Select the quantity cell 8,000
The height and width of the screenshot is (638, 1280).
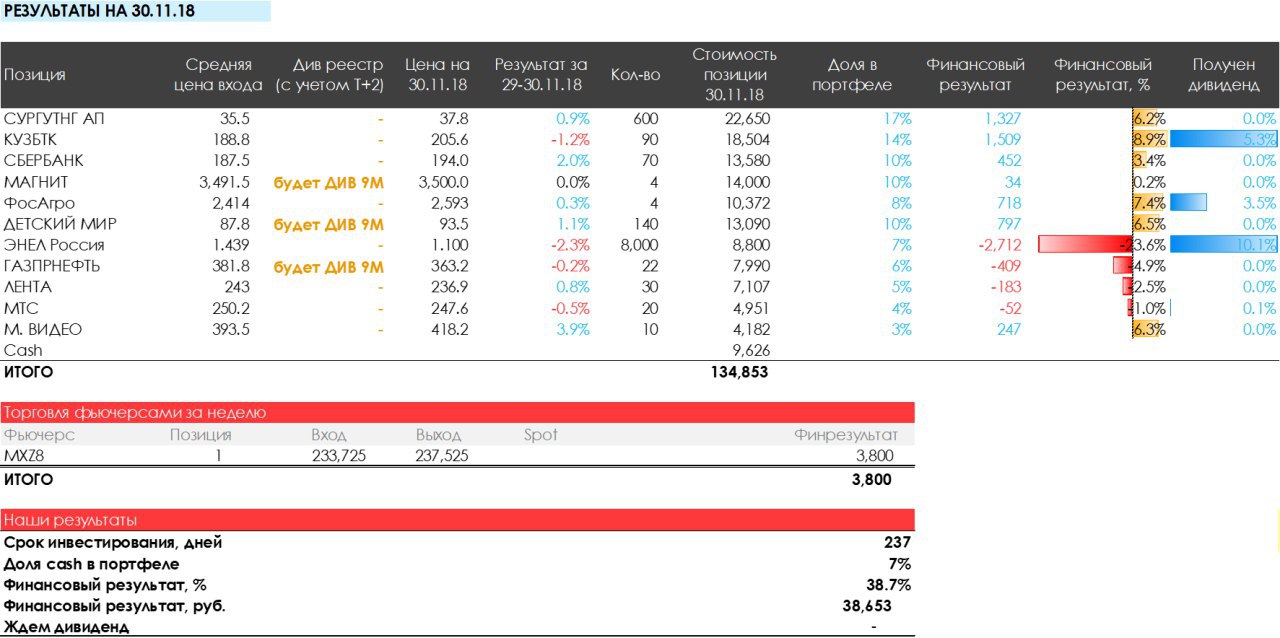[x=639, y=245]
